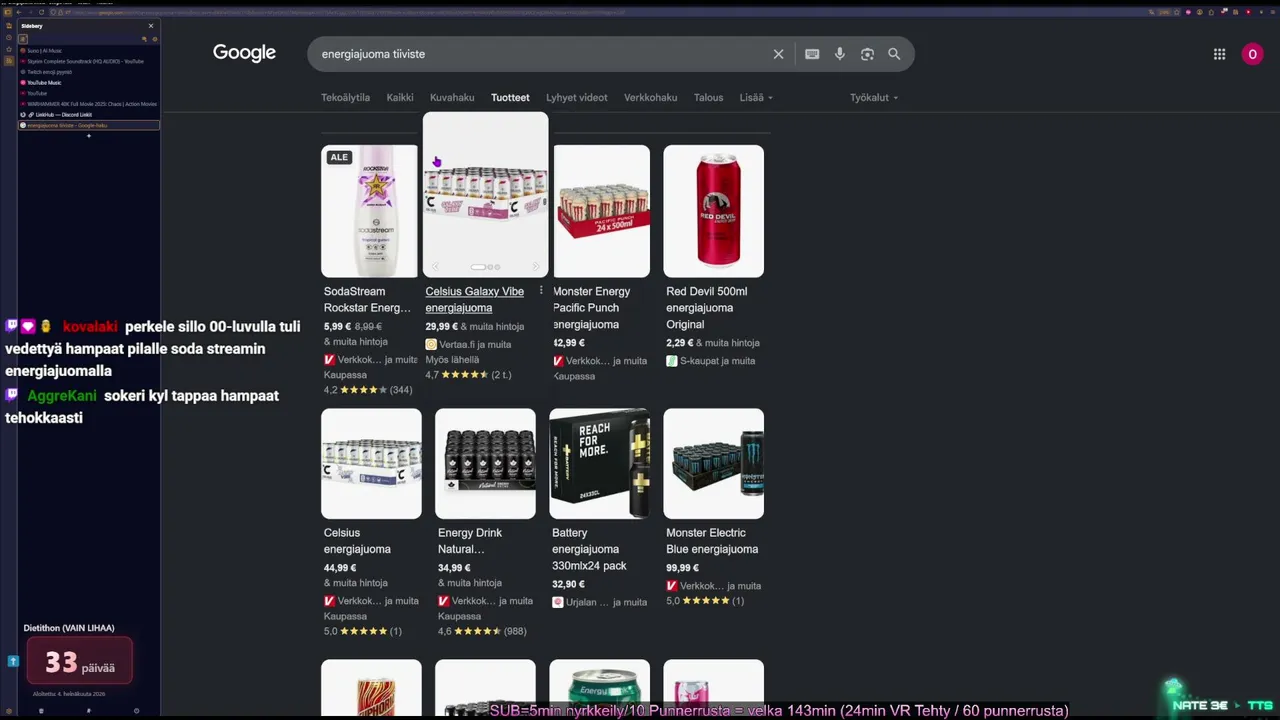Image resolution: width=1280 pixels, height=720 pixels.
Task: Open Warhammer 40K Full Movie tab
Action: pos(89,104)
